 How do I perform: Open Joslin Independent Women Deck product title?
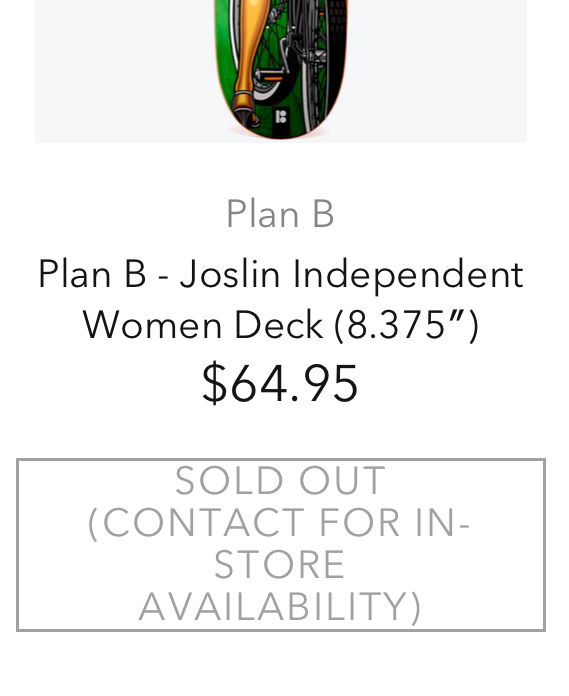tap(281, 299)
